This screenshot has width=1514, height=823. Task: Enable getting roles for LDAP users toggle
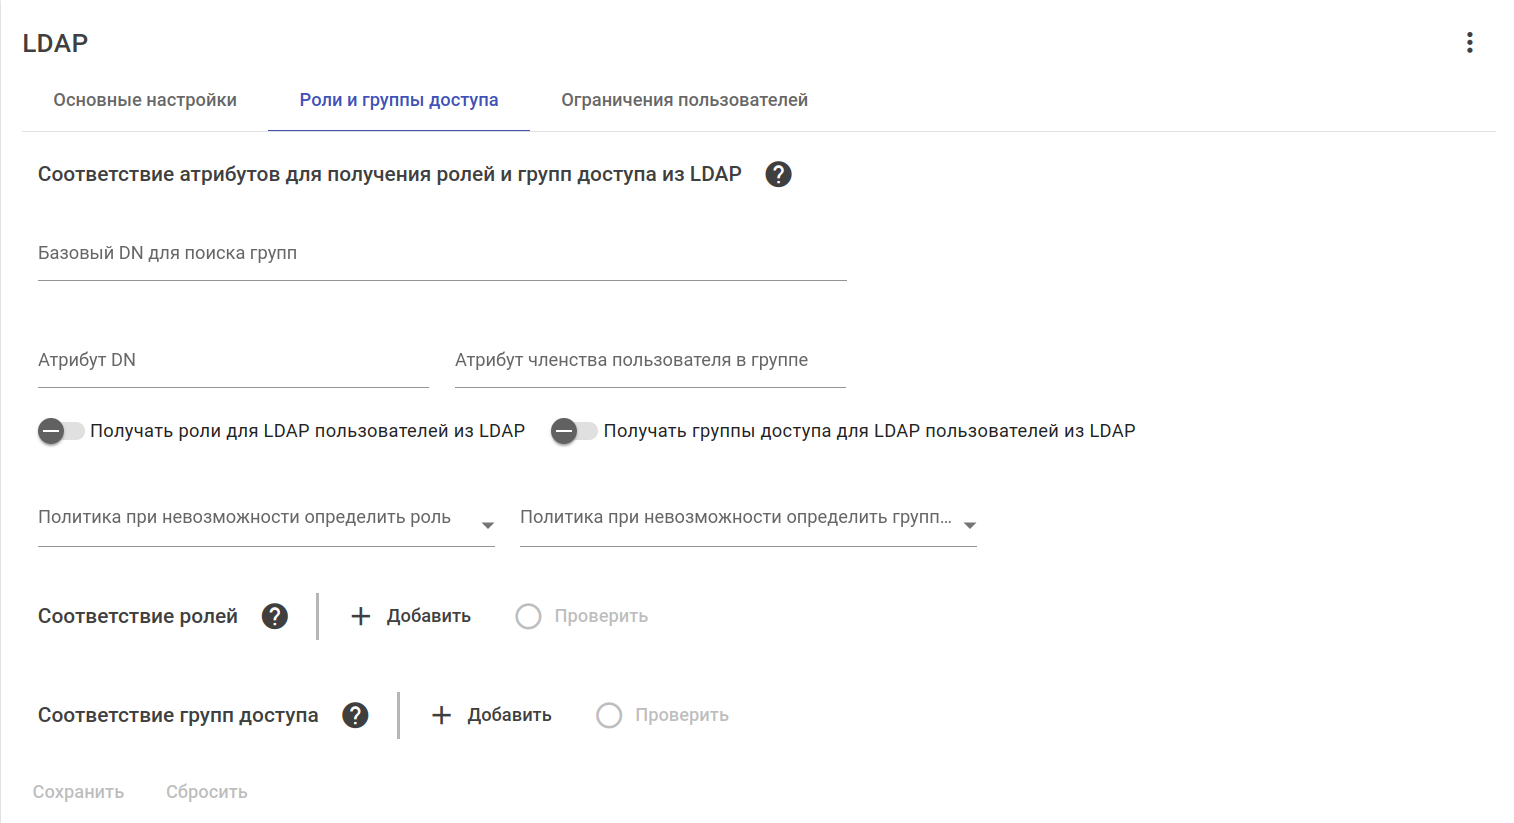61,431
